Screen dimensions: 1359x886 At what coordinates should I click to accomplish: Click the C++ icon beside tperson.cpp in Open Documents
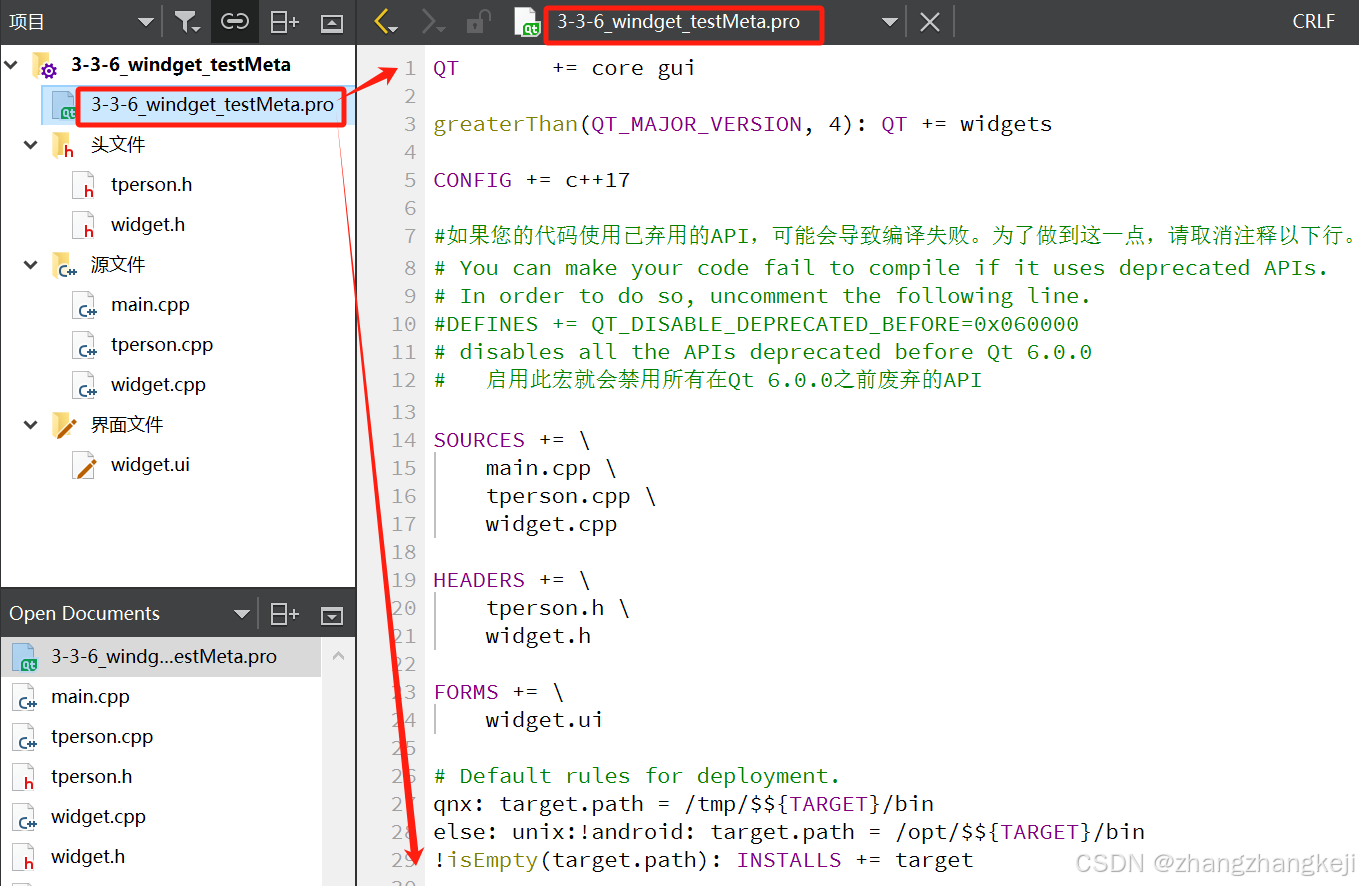click(26, 738)
